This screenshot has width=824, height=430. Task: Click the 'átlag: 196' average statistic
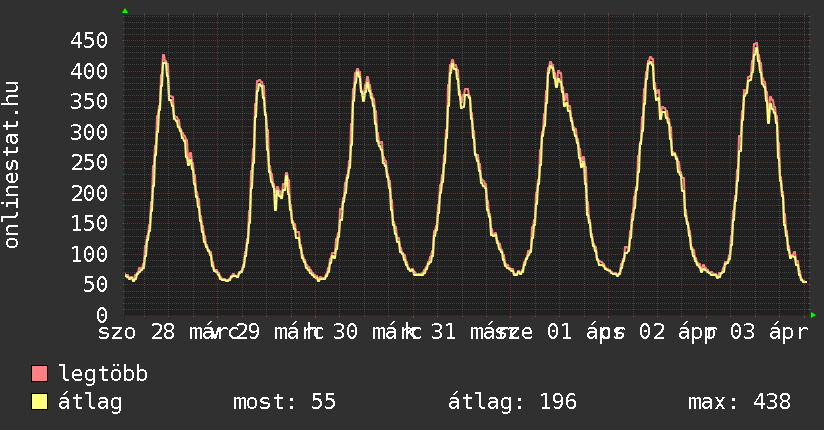(513, 402)
